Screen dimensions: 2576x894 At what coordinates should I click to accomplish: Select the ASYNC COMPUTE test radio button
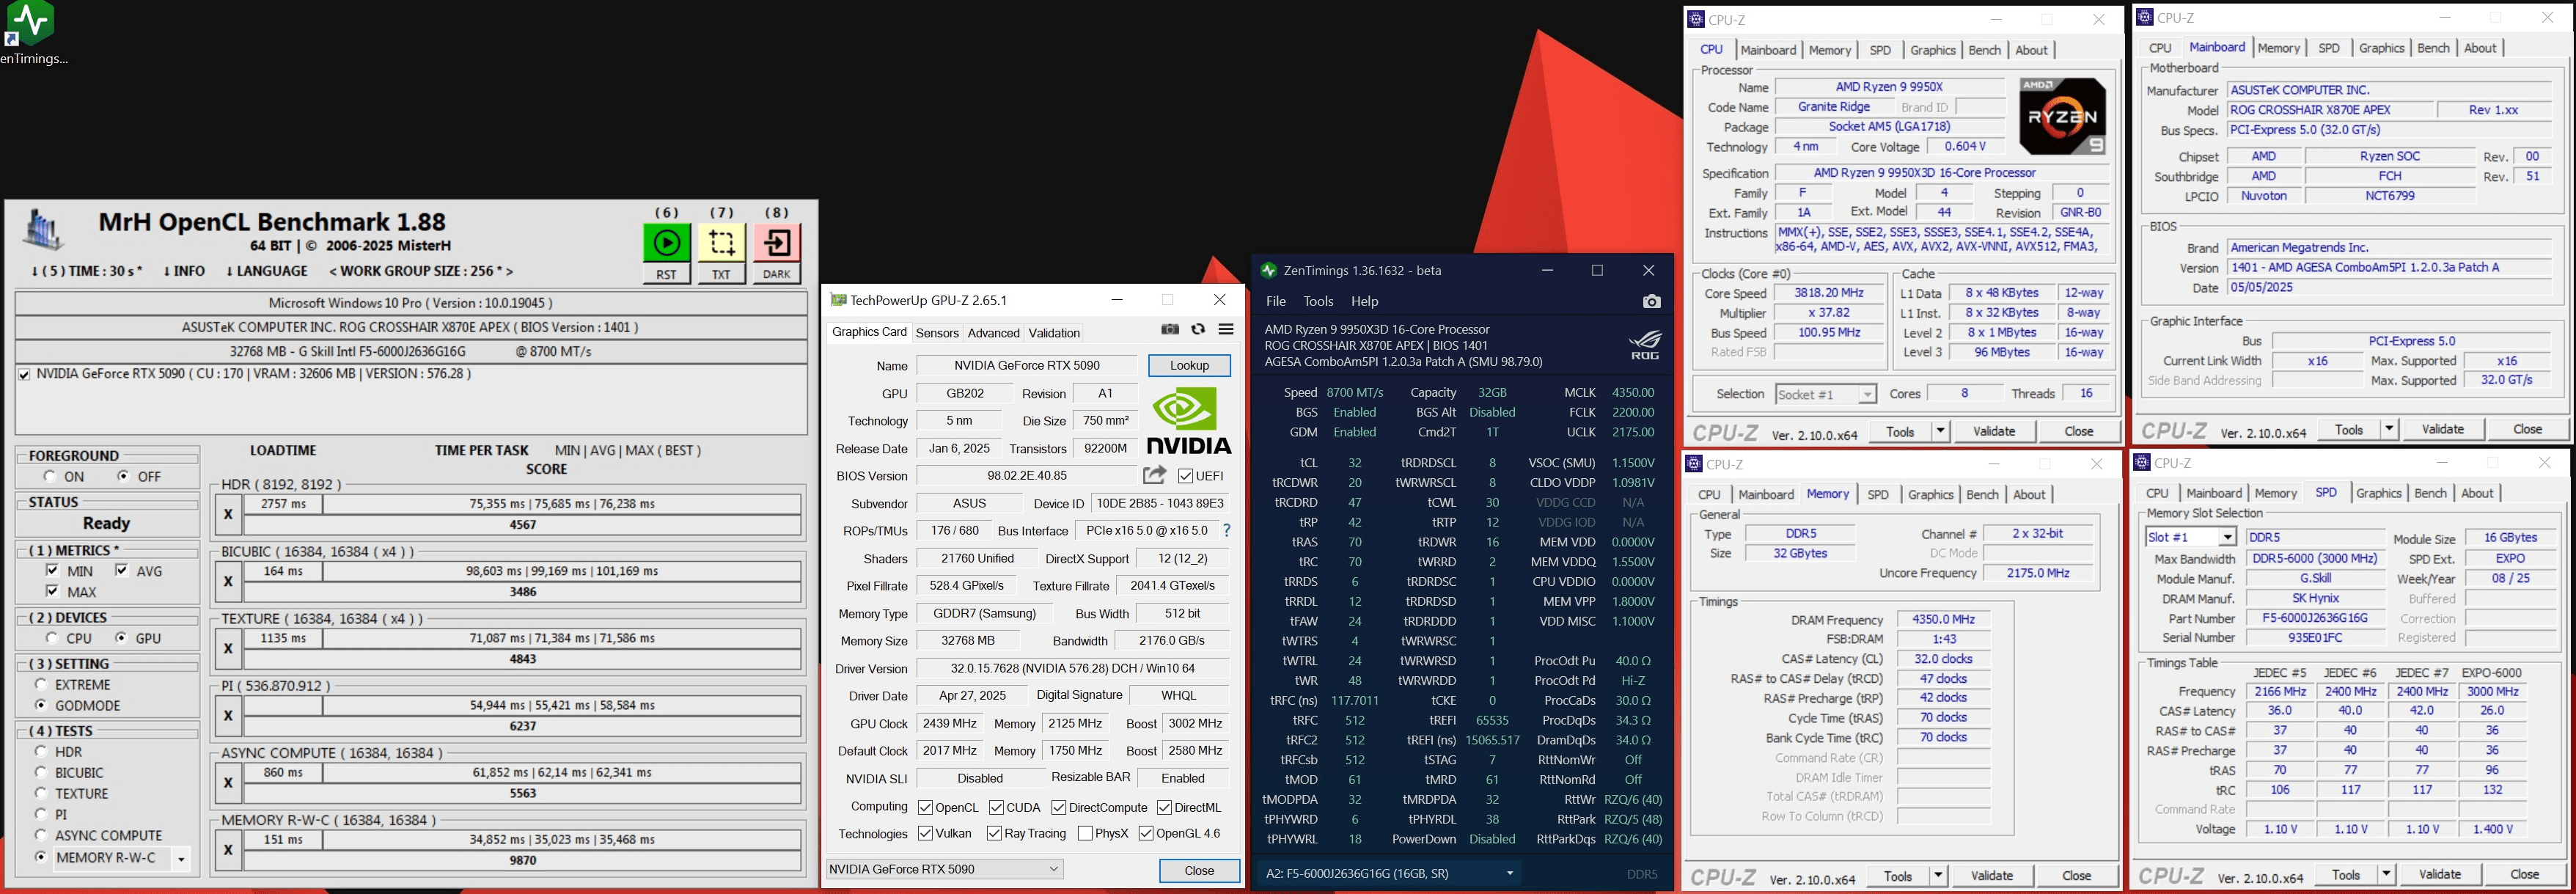point(41,835)
